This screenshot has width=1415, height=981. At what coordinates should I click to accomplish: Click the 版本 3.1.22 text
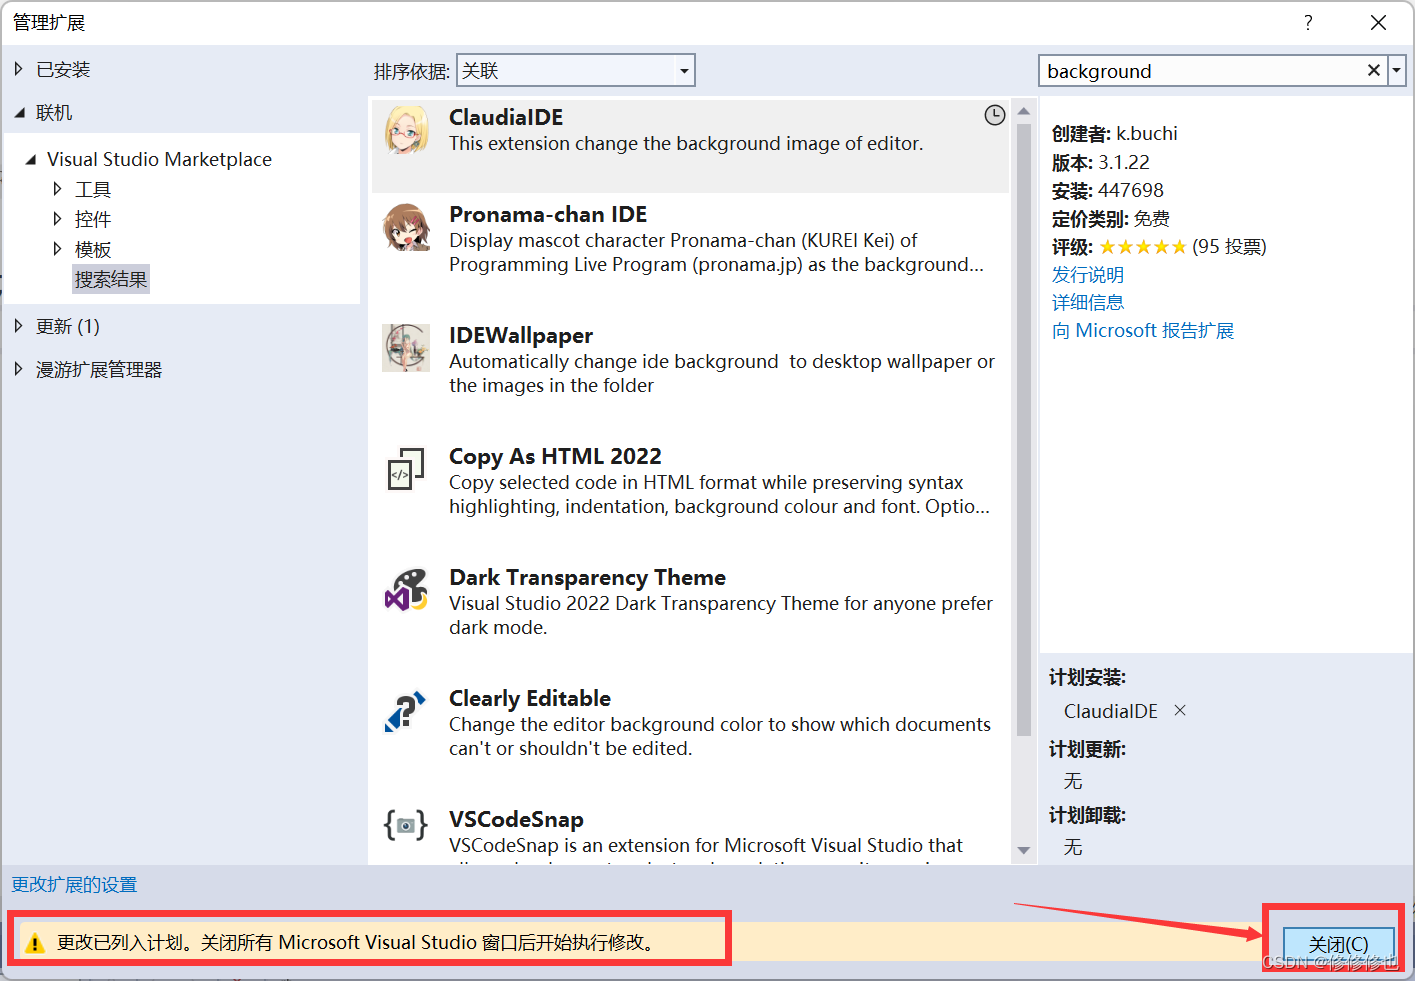tap(1100, 162)
